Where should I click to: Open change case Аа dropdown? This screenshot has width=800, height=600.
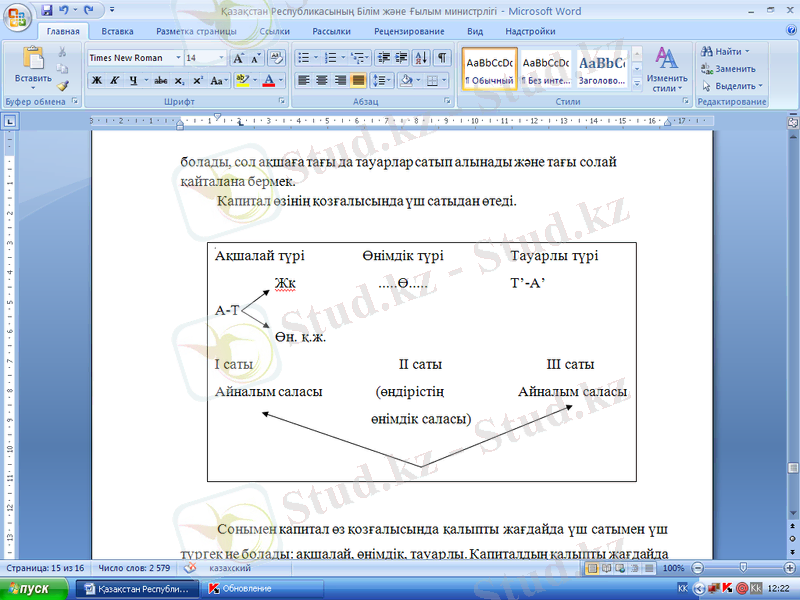coord(218,81)
